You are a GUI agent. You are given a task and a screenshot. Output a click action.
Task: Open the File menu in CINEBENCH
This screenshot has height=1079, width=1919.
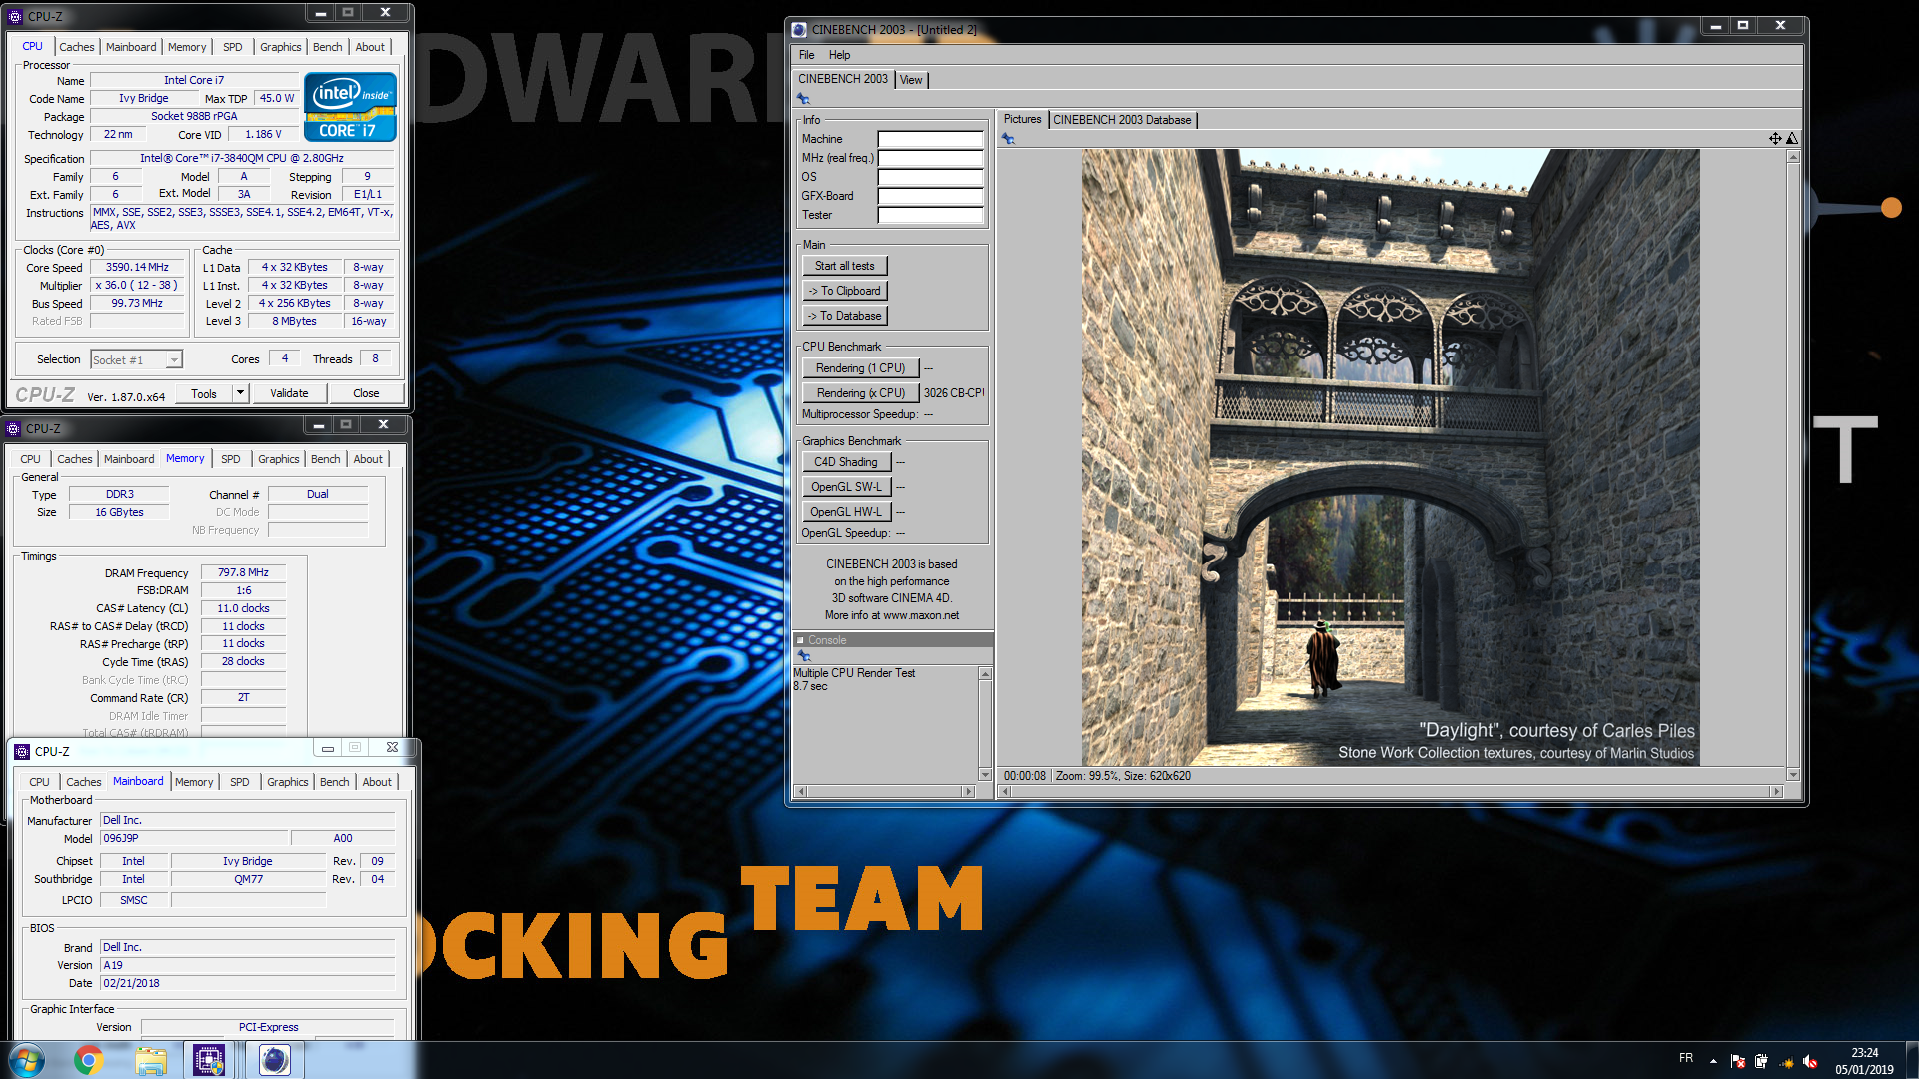click(806, 55)
